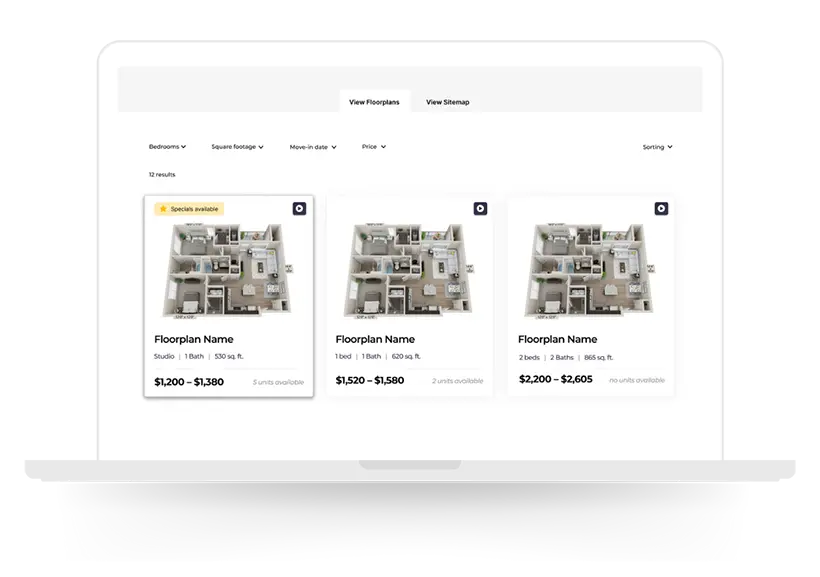
Task: Click the 2 Baths detail
Action: coord(562,357)
